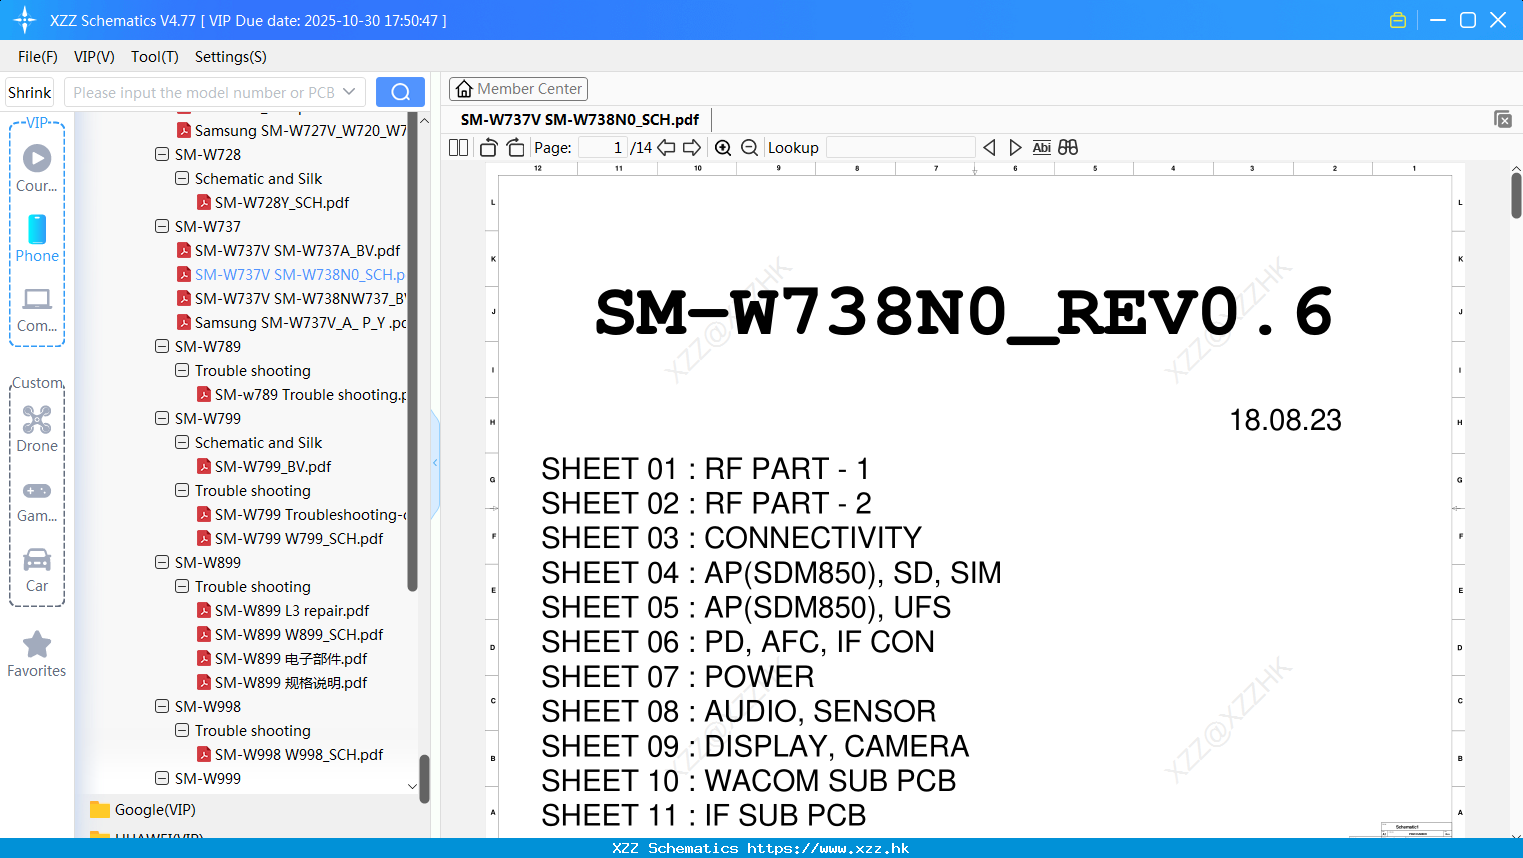Viewport: 1523px width, 858px height.
Task: Toggle the two-page view icon
Action: (x=458, y=148)
